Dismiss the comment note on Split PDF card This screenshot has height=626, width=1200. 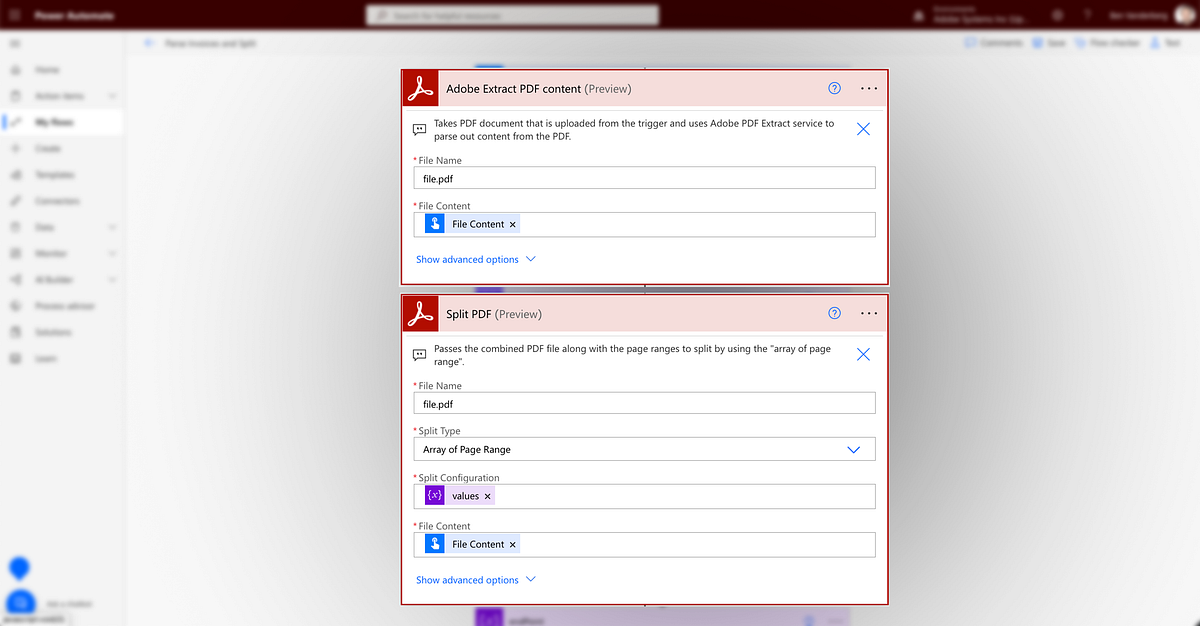coord(864,354)
